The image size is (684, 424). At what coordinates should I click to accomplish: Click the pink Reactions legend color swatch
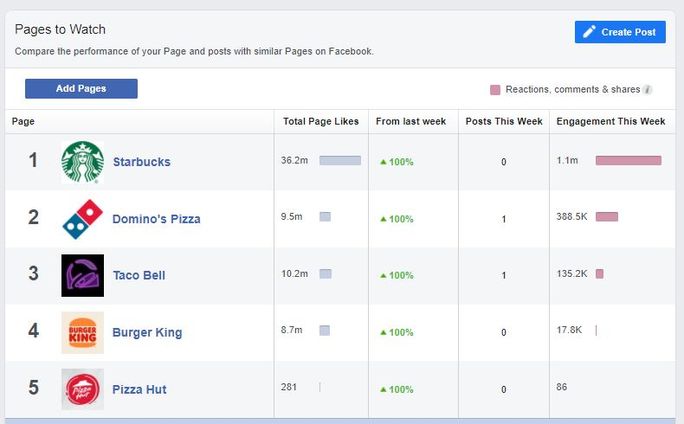(495, 90)
